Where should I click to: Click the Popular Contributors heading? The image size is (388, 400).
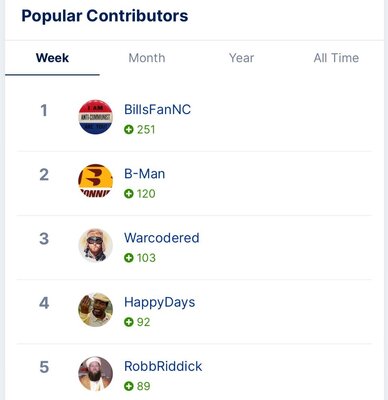(x=105, y=16)
